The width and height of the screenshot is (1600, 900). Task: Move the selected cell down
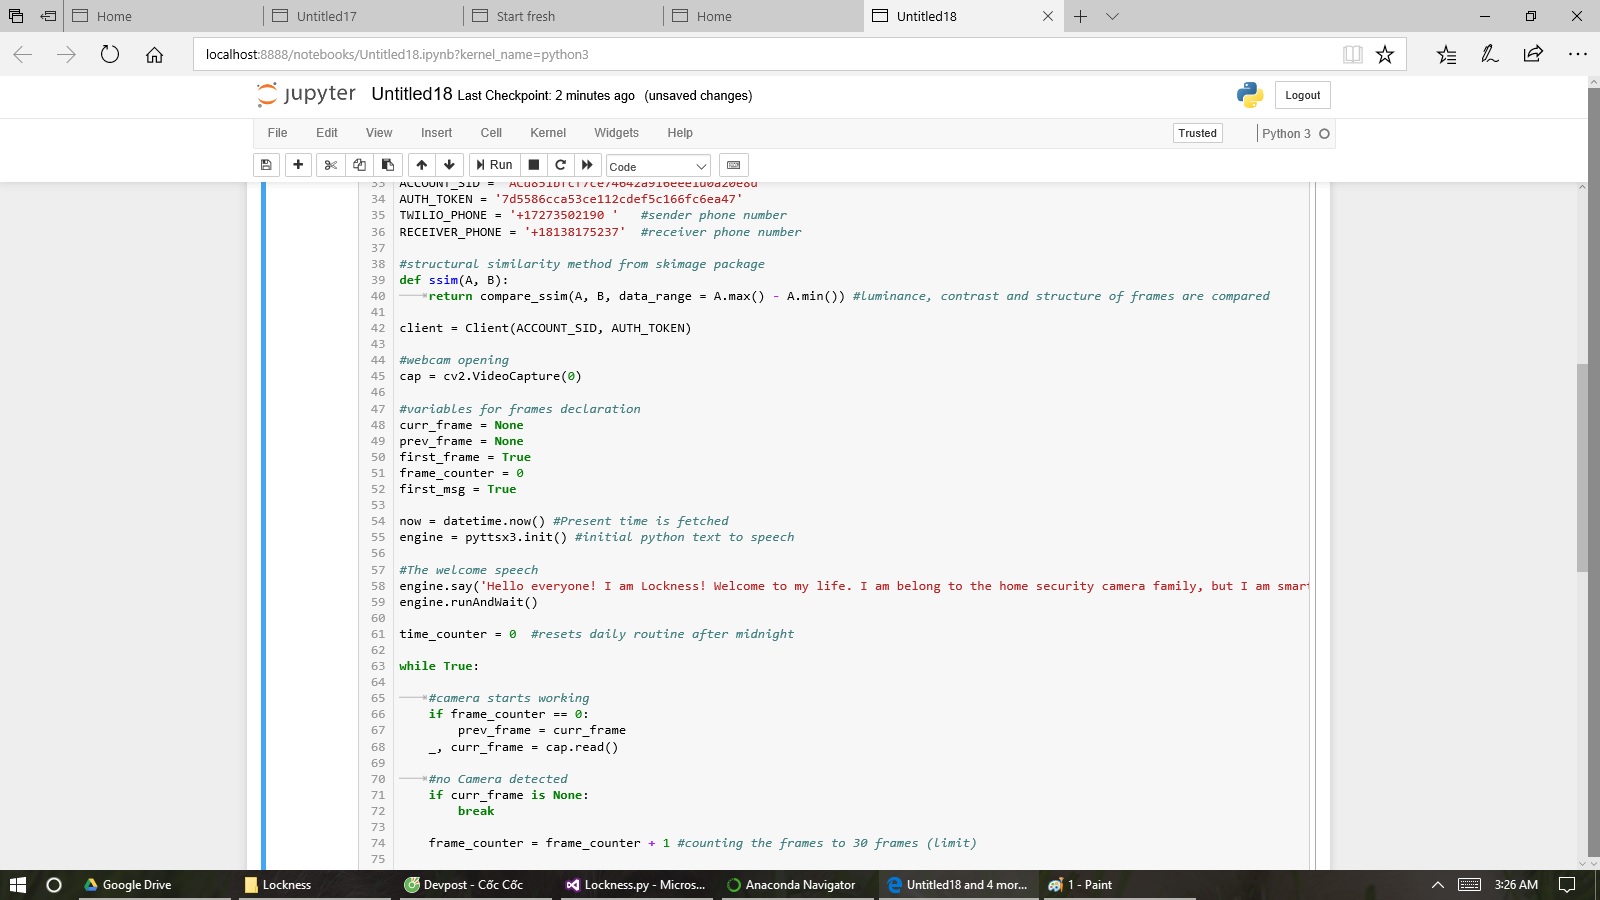(449, 165)
